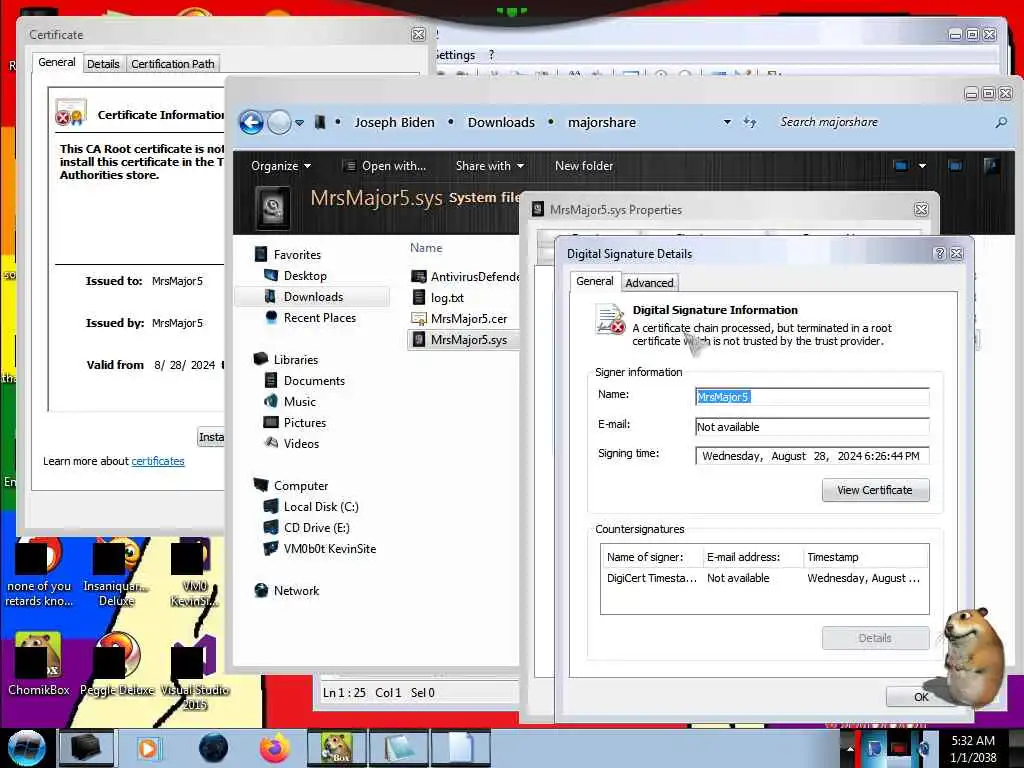Click the Name column header
Screen dimensions: 1024x768
point(426,248)
